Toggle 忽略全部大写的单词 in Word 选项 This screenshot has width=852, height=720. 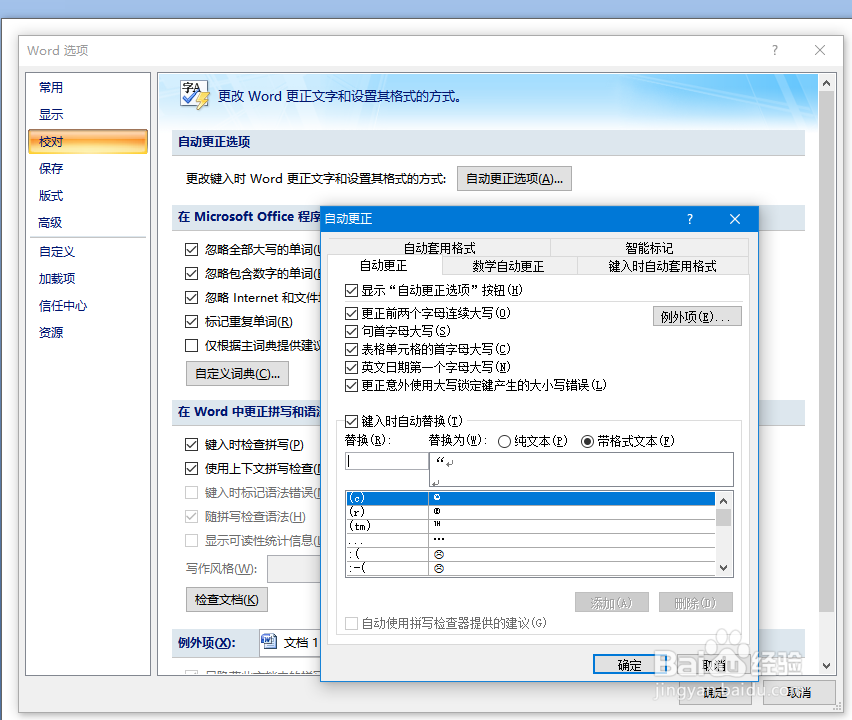[191, 249]
